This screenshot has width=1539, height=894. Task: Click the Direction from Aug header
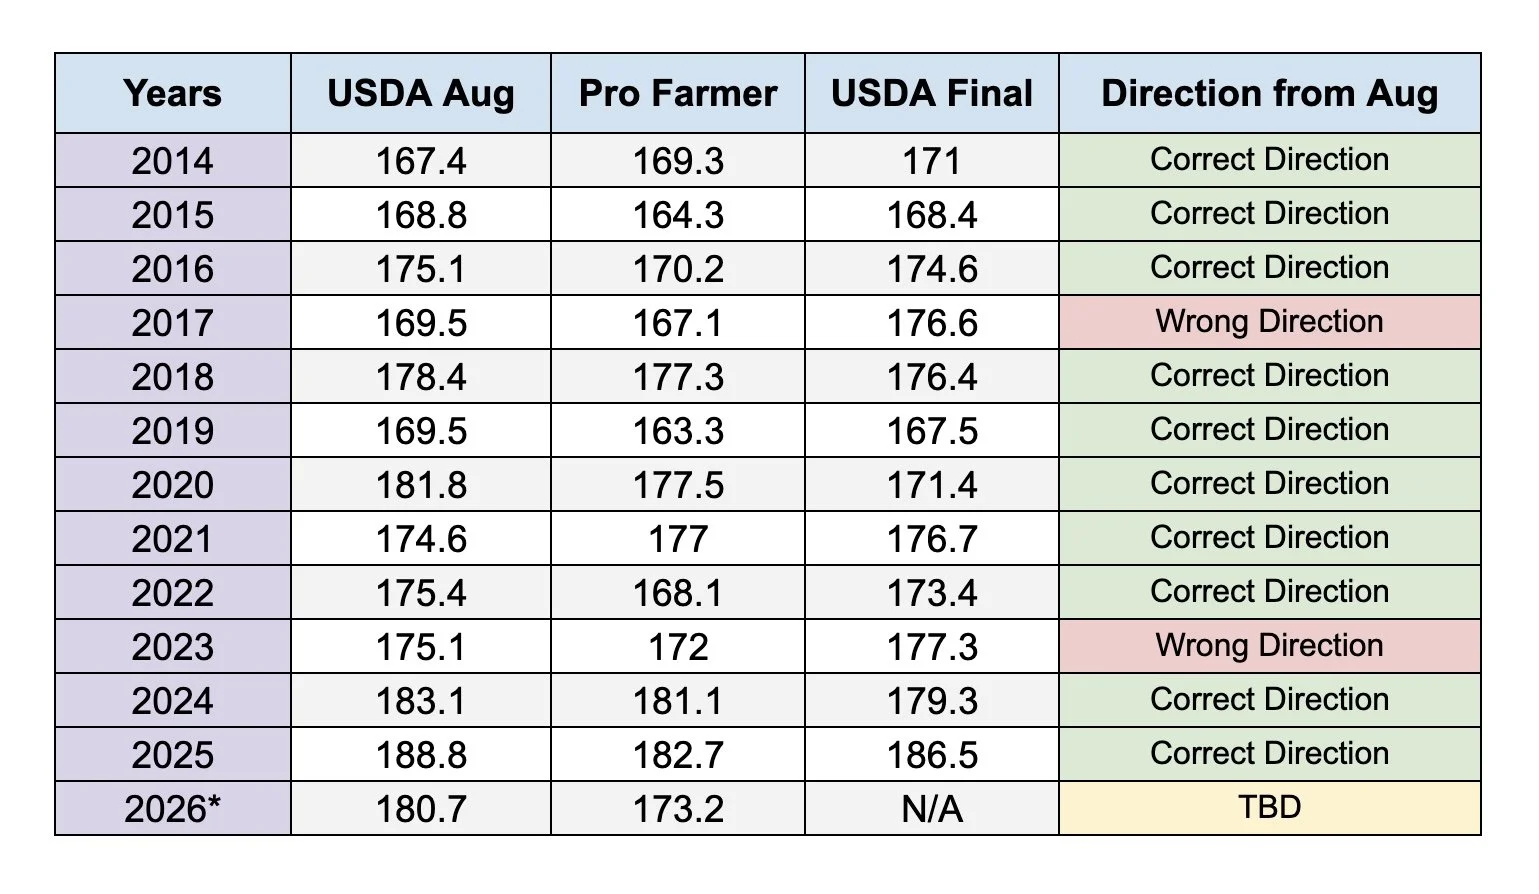pyautogui.click(x=1270, y=93)
